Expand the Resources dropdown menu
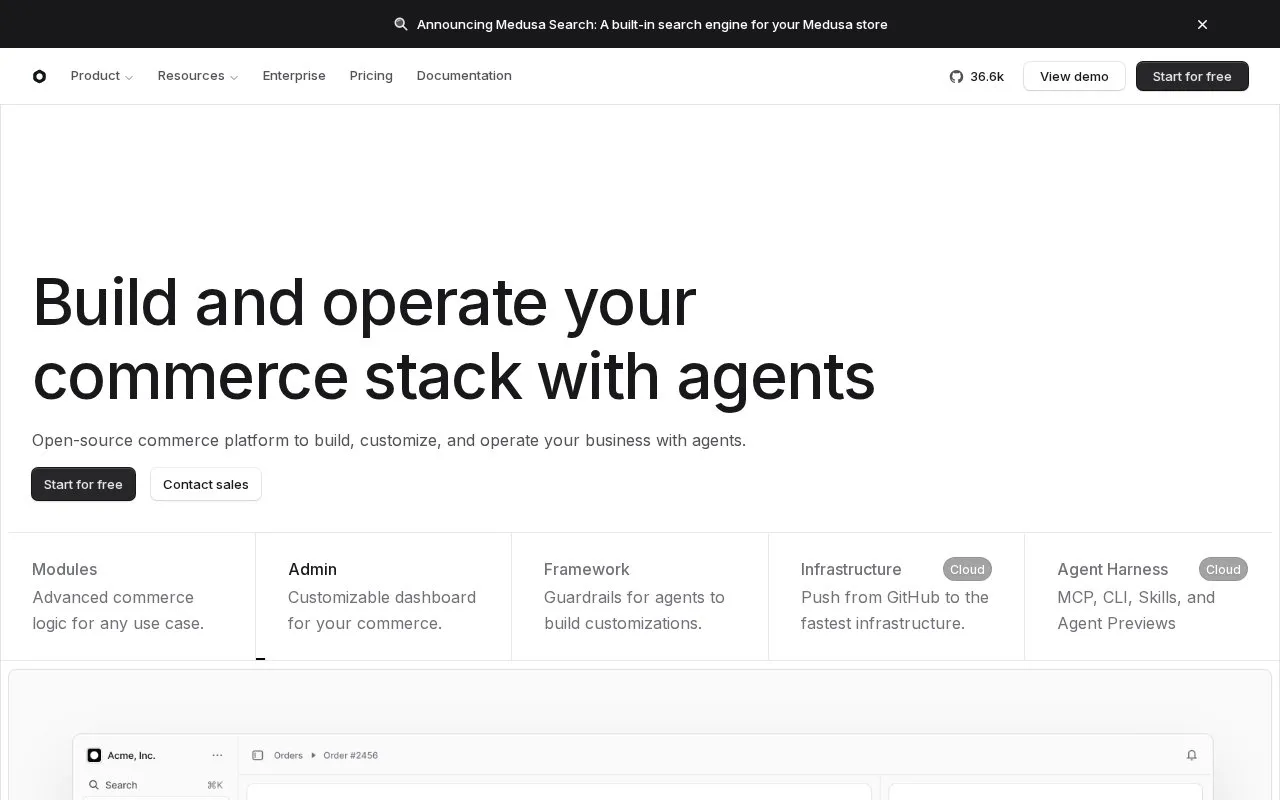 [198, 76]
